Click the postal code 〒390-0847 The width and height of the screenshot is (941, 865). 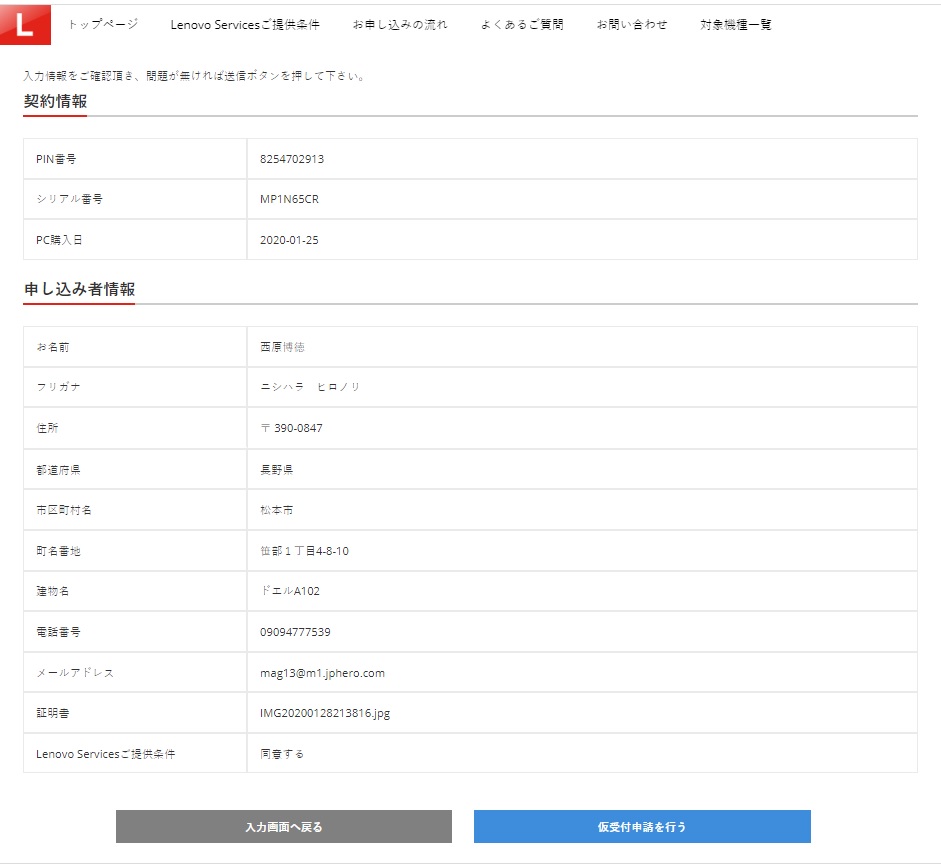tap(291, 428)
